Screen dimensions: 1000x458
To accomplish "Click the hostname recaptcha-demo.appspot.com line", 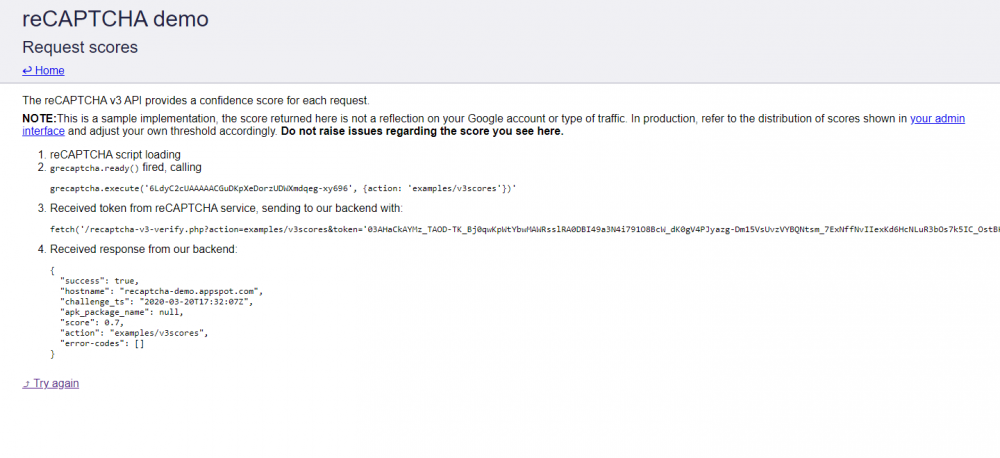I will [161, 291].
